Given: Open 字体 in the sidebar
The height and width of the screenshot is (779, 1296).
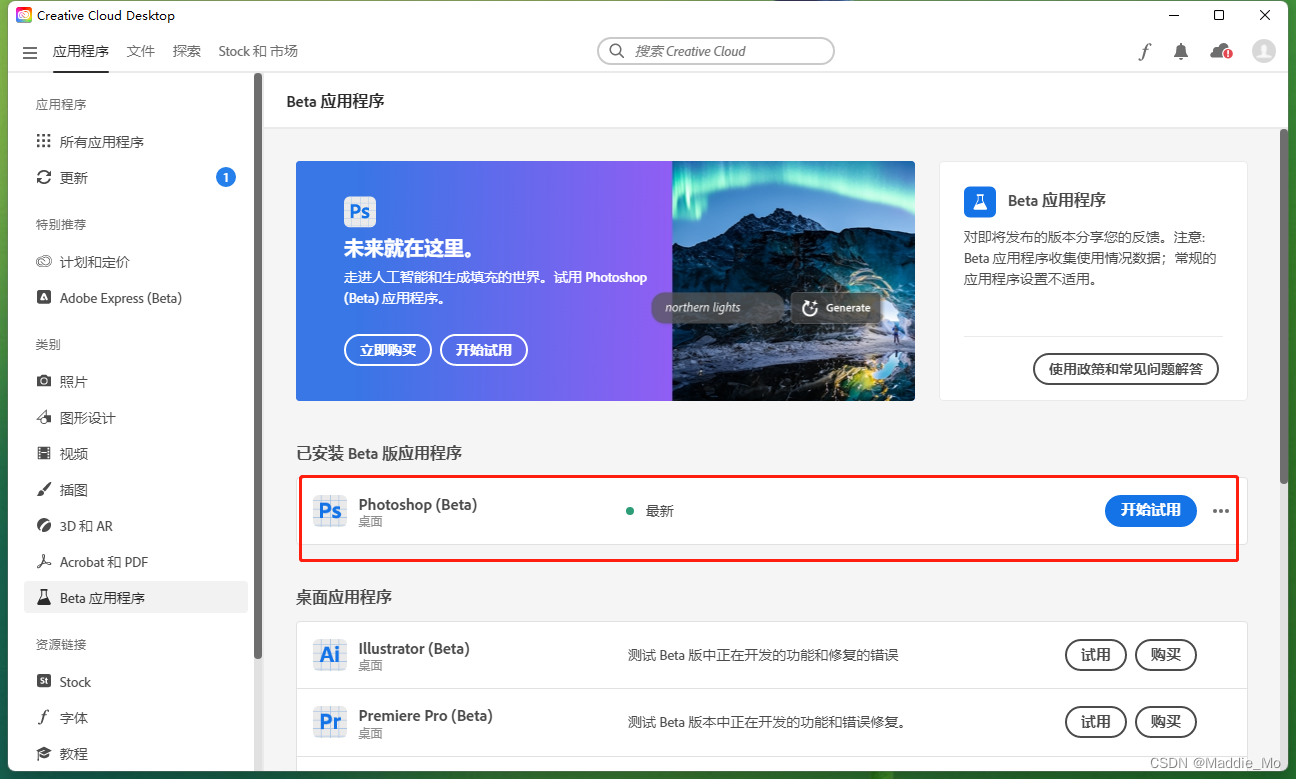Looking at the screenshot, I should [136, 718].
